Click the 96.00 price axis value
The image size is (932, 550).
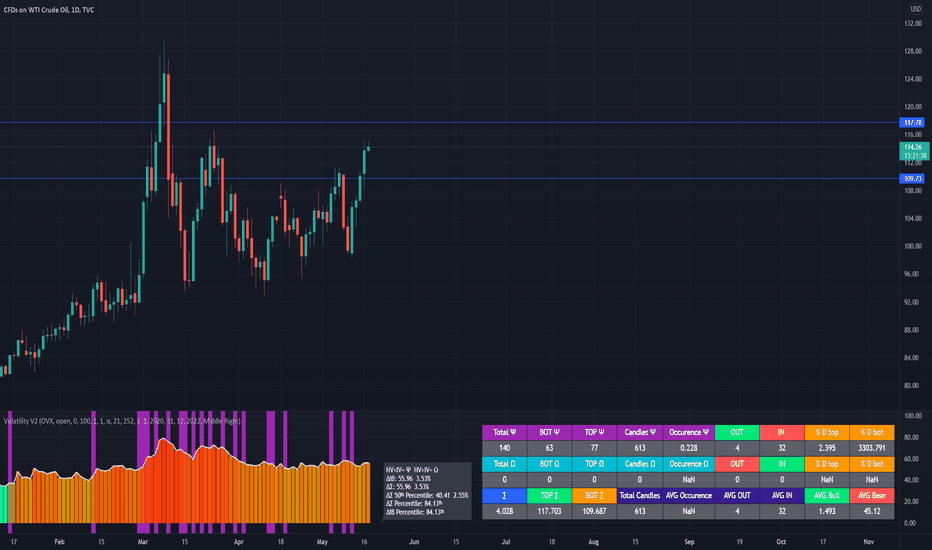(x=912, y=274)
